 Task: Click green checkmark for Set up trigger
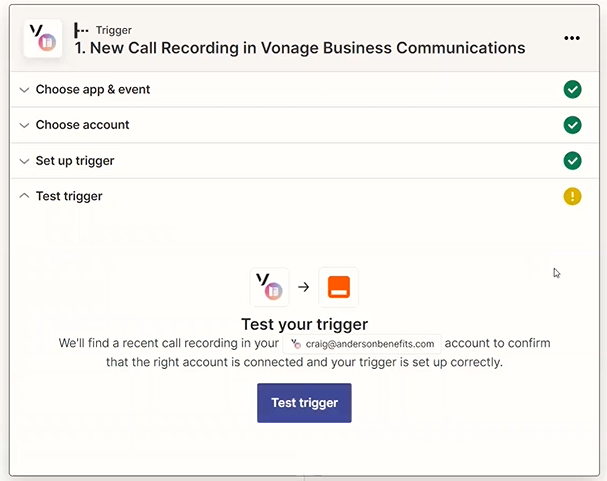(572, 161)
